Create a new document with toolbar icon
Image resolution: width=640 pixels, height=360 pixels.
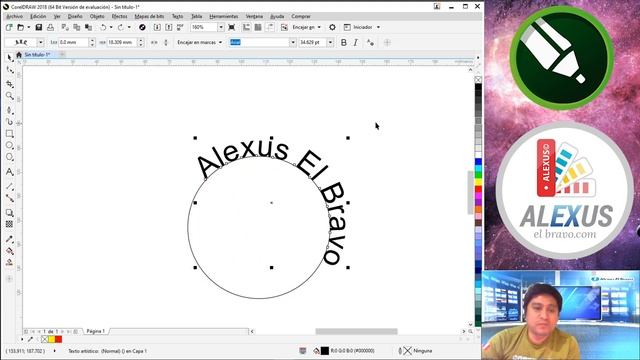click(9, 27)
